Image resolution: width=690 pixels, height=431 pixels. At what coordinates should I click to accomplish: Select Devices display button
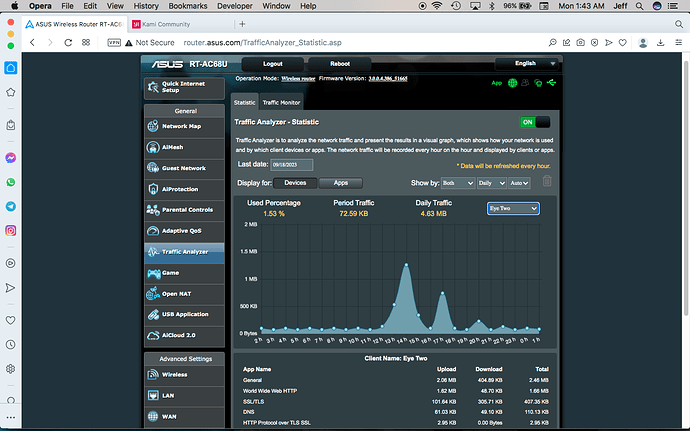[295, 183]
